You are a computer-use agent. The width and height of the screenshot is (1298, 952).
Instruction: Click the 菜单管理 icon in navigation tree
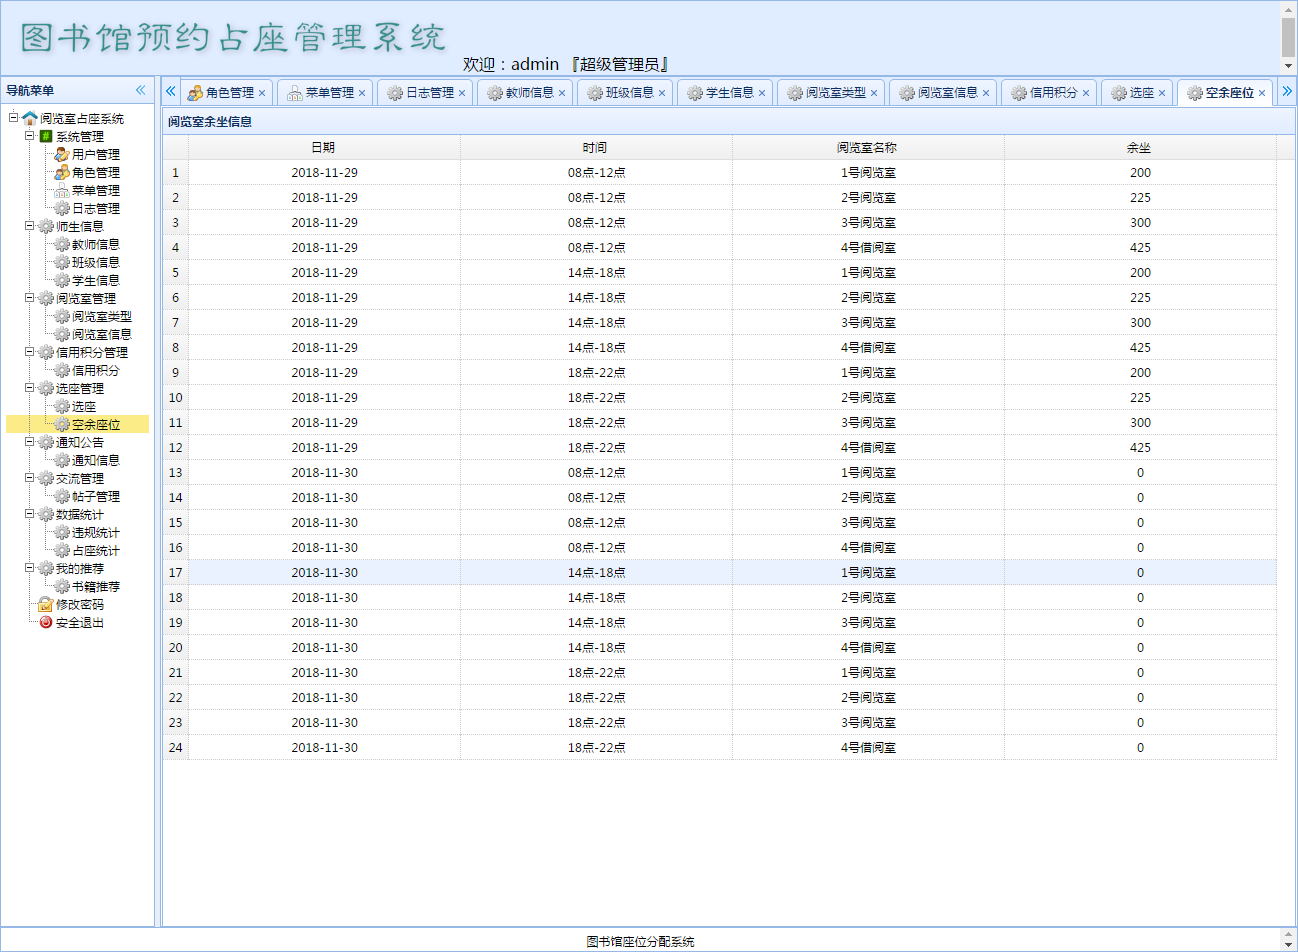click(x=62, y=190)
